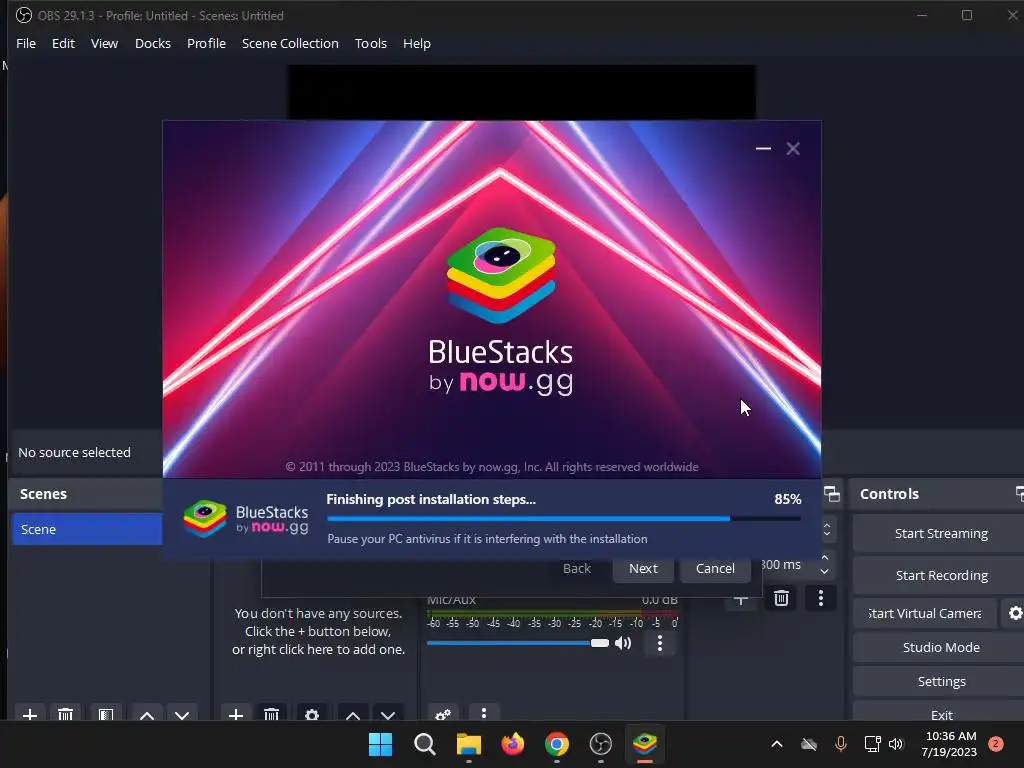Click Start Streaming in Controls

click(941, 534)
